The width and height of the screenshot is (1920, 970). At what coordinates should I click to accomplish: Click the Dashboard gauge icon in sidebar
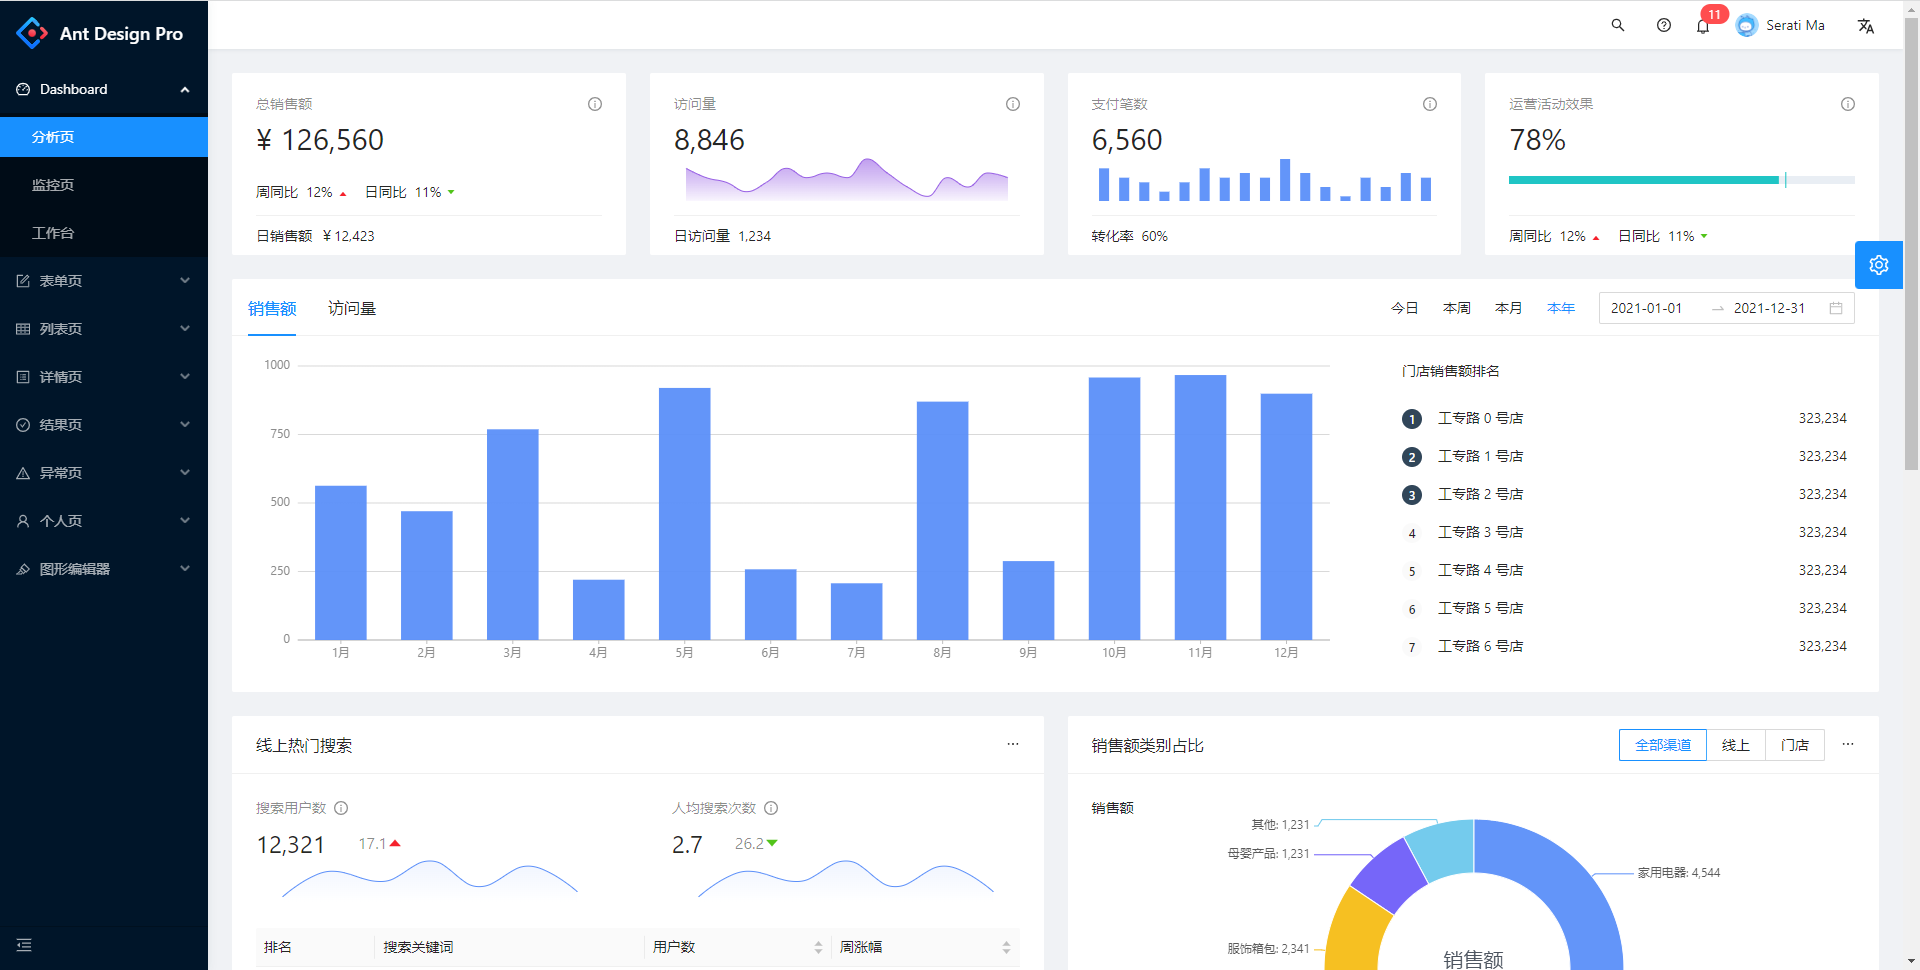[23, 89]
